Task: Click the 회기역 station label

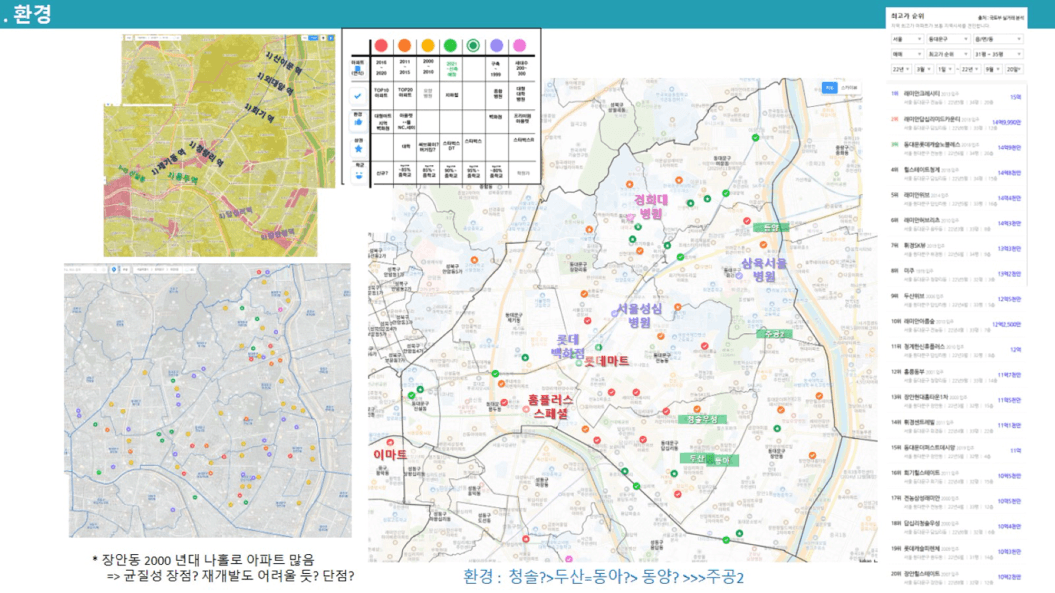Action: 259,113
